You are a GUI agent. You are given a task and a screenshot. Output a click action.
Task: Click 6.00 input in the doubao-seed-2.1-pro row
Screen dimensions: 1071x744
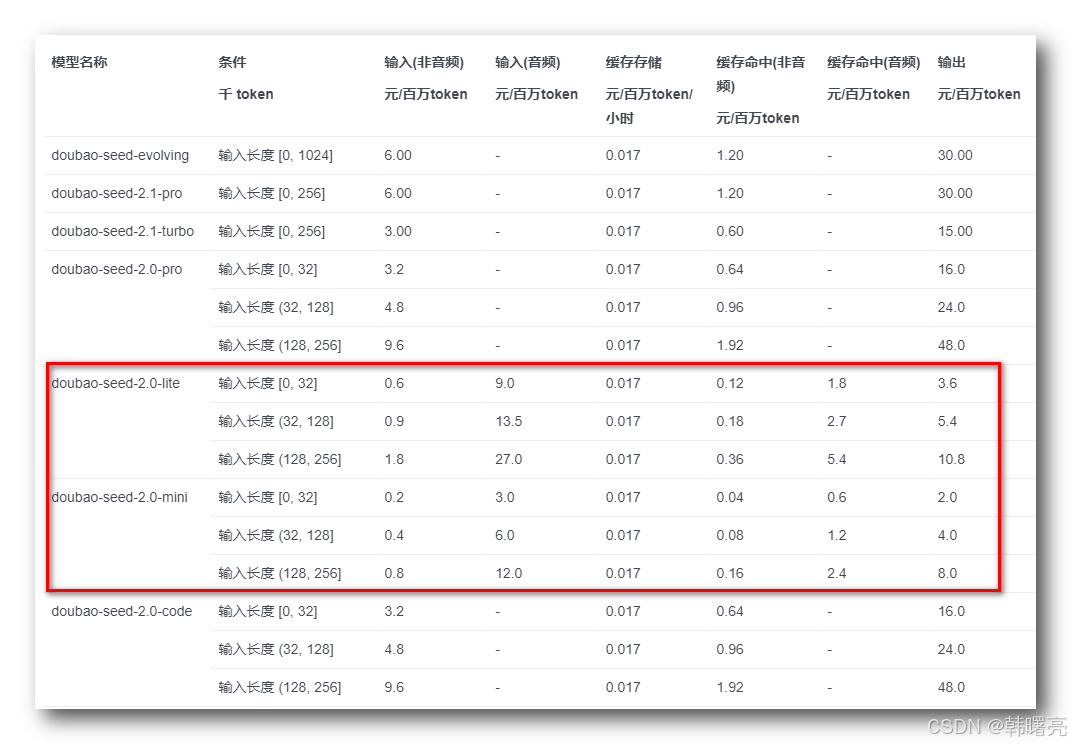coord(398,193)
